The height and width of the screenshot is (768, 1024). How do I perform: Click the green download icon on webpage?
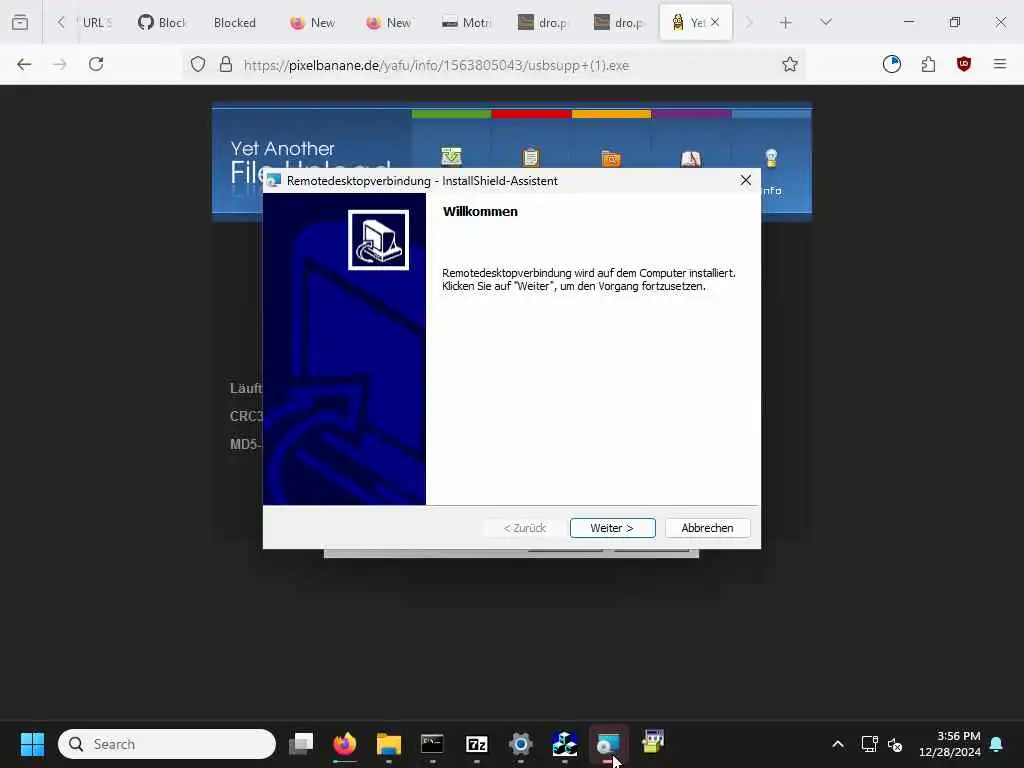tap(451, 157)
